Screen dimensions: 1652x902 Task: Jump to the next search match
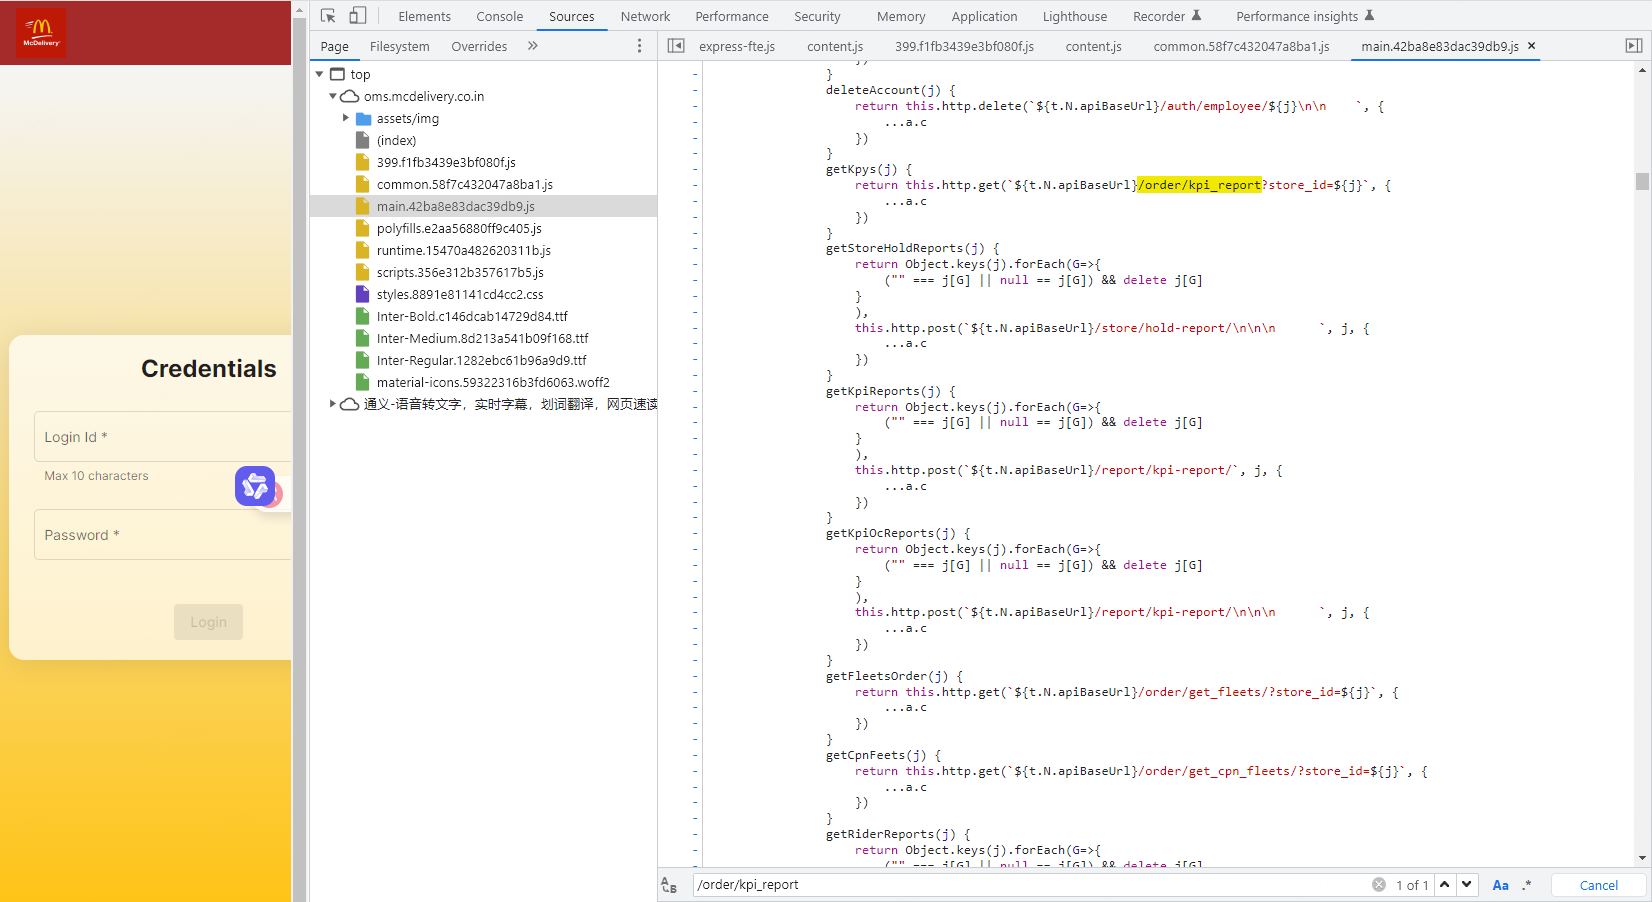[1466, 885]
